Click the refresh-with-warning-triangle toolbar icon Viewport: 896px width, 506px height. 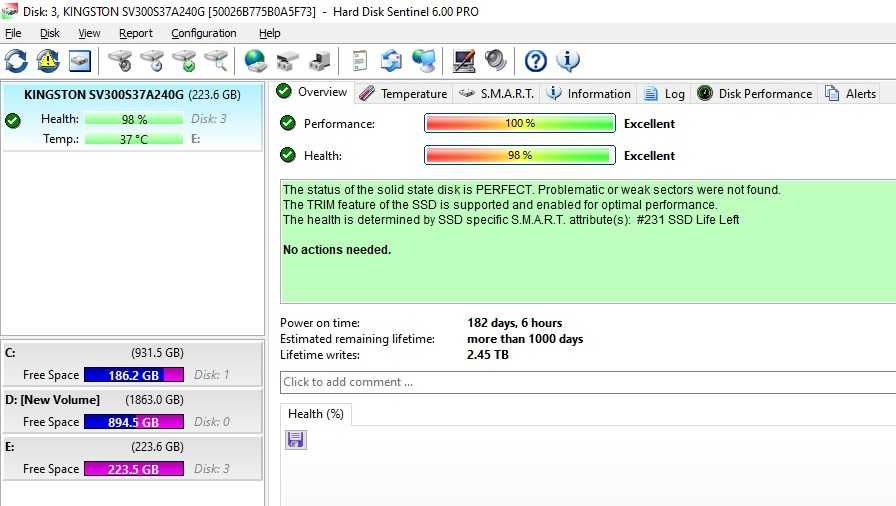click(48, 61)
